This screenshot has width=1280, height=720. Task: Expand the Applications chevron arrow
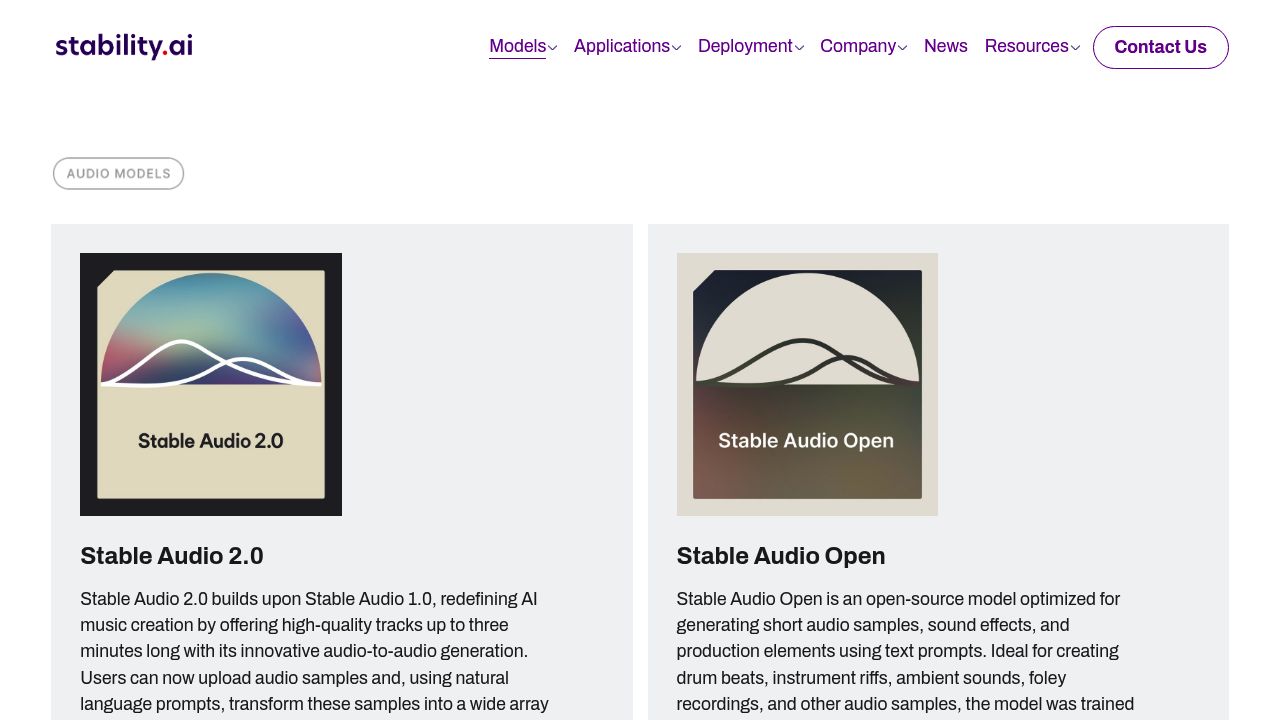(x=676, y=47)
